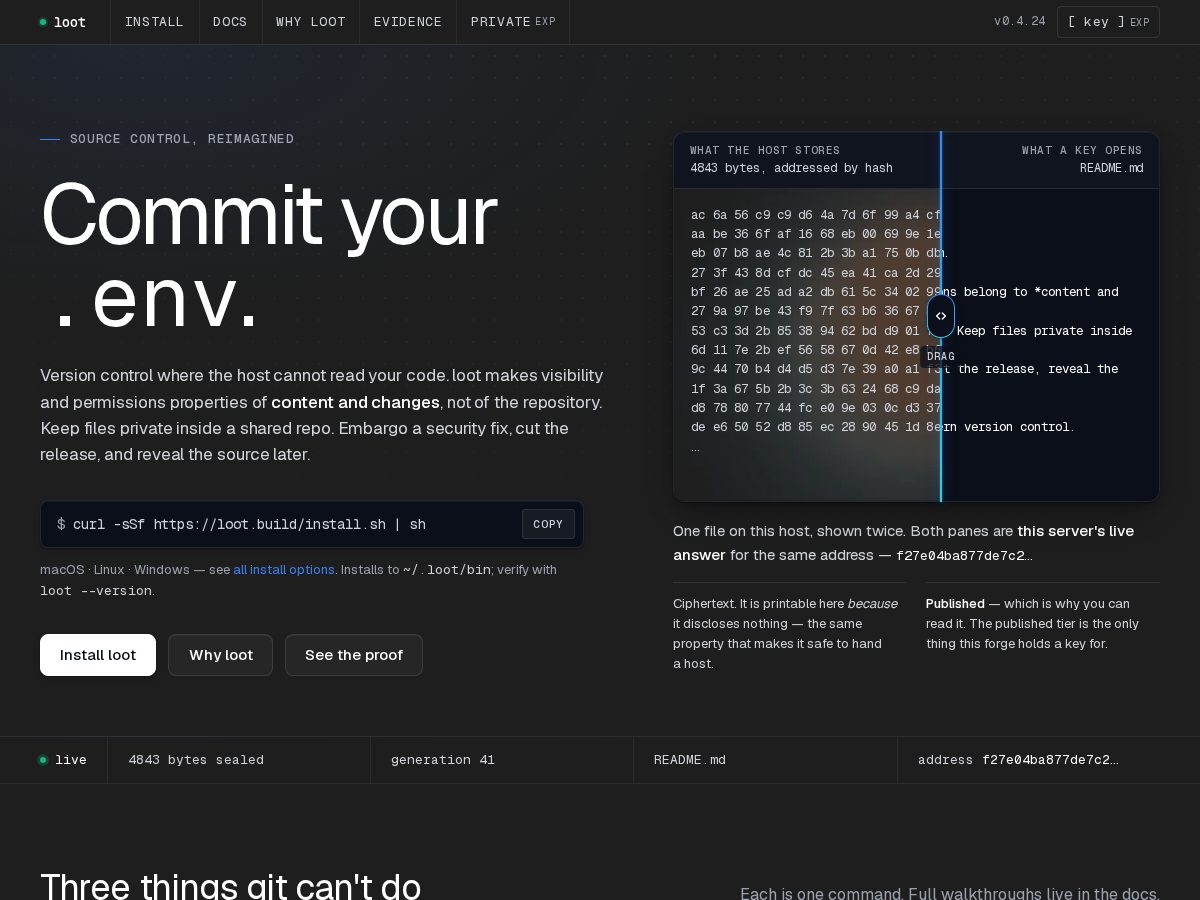This screenshot has width=1200, height=900.
Task: Click 'README.md' in the status bar
Action: [690, 760]
